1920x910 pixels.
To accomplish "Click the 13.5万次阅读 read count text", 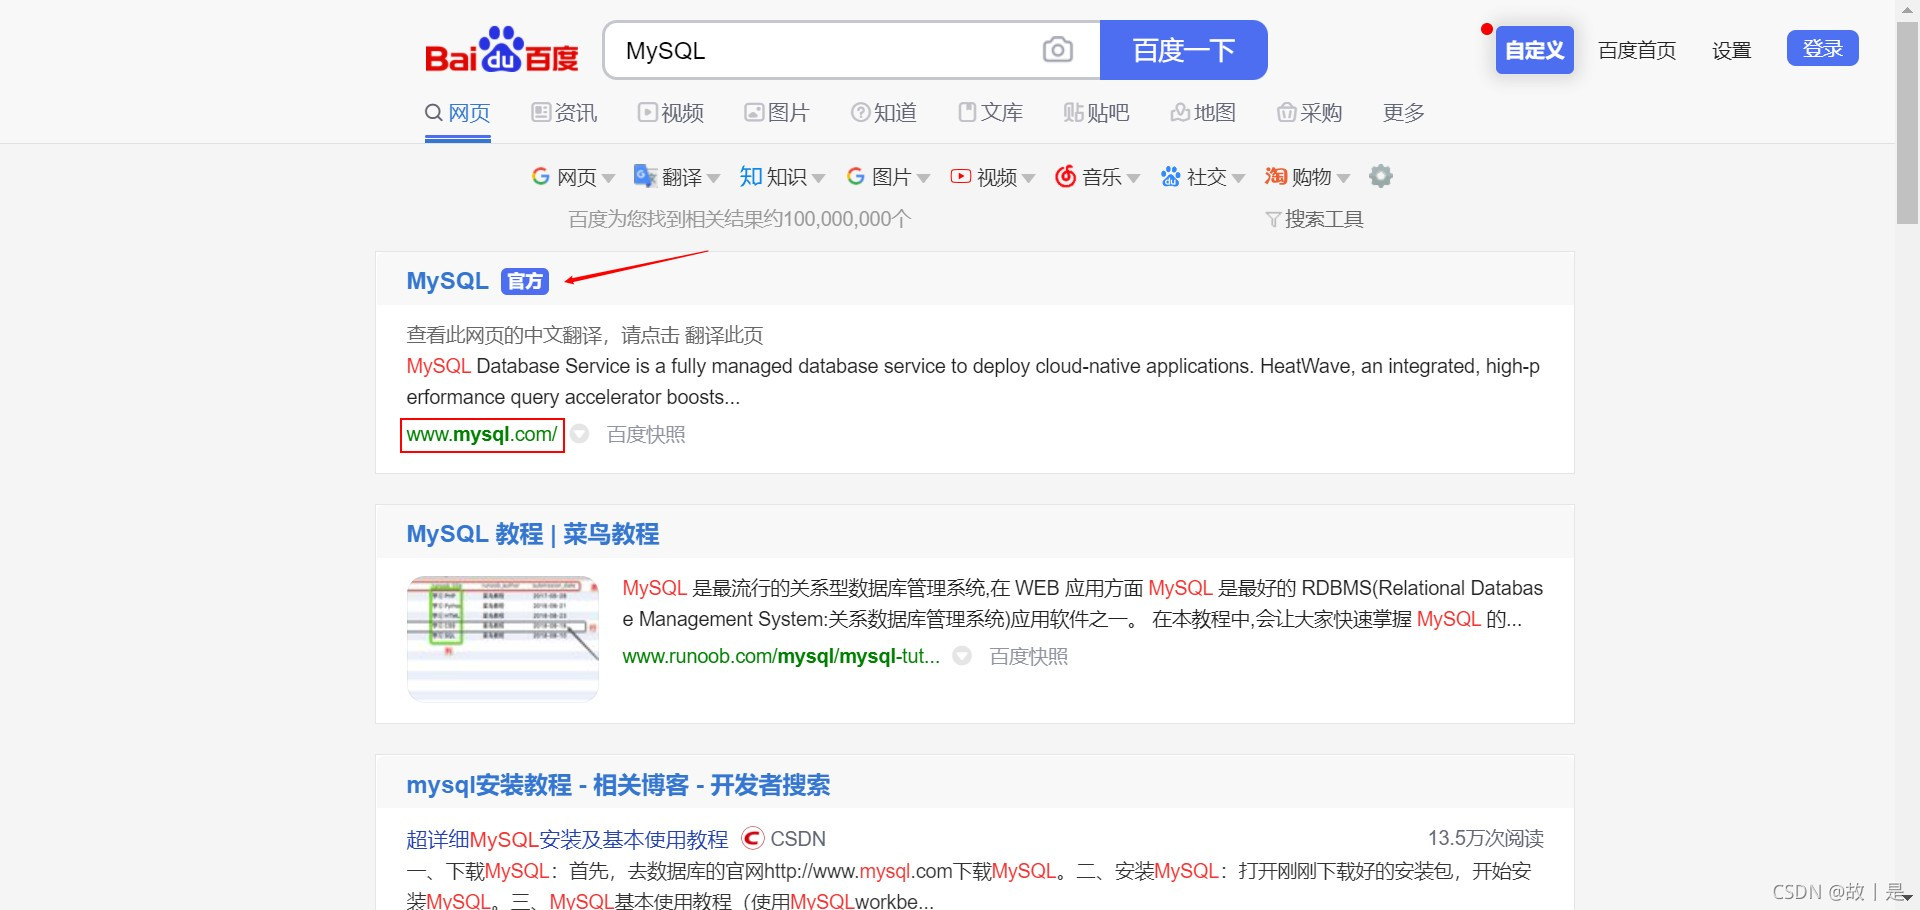I will [1486, 838].
